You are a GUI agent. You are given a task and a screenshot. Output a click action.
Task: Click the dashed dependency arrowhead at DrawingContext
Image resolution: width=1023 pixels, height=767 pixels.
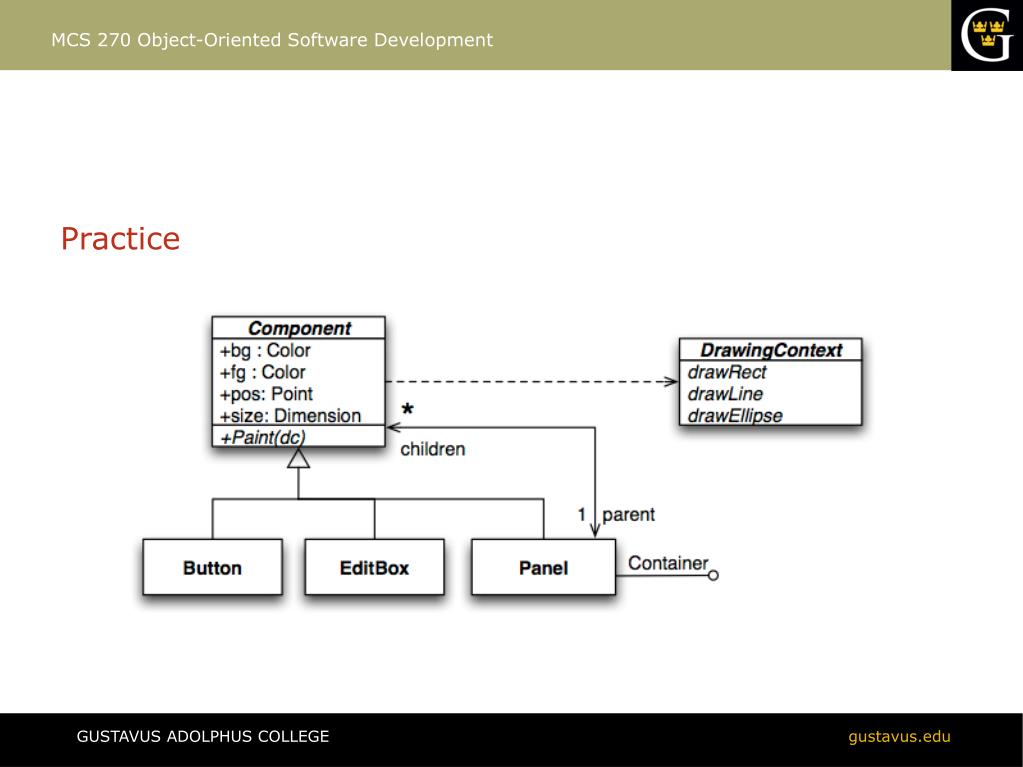671,382
